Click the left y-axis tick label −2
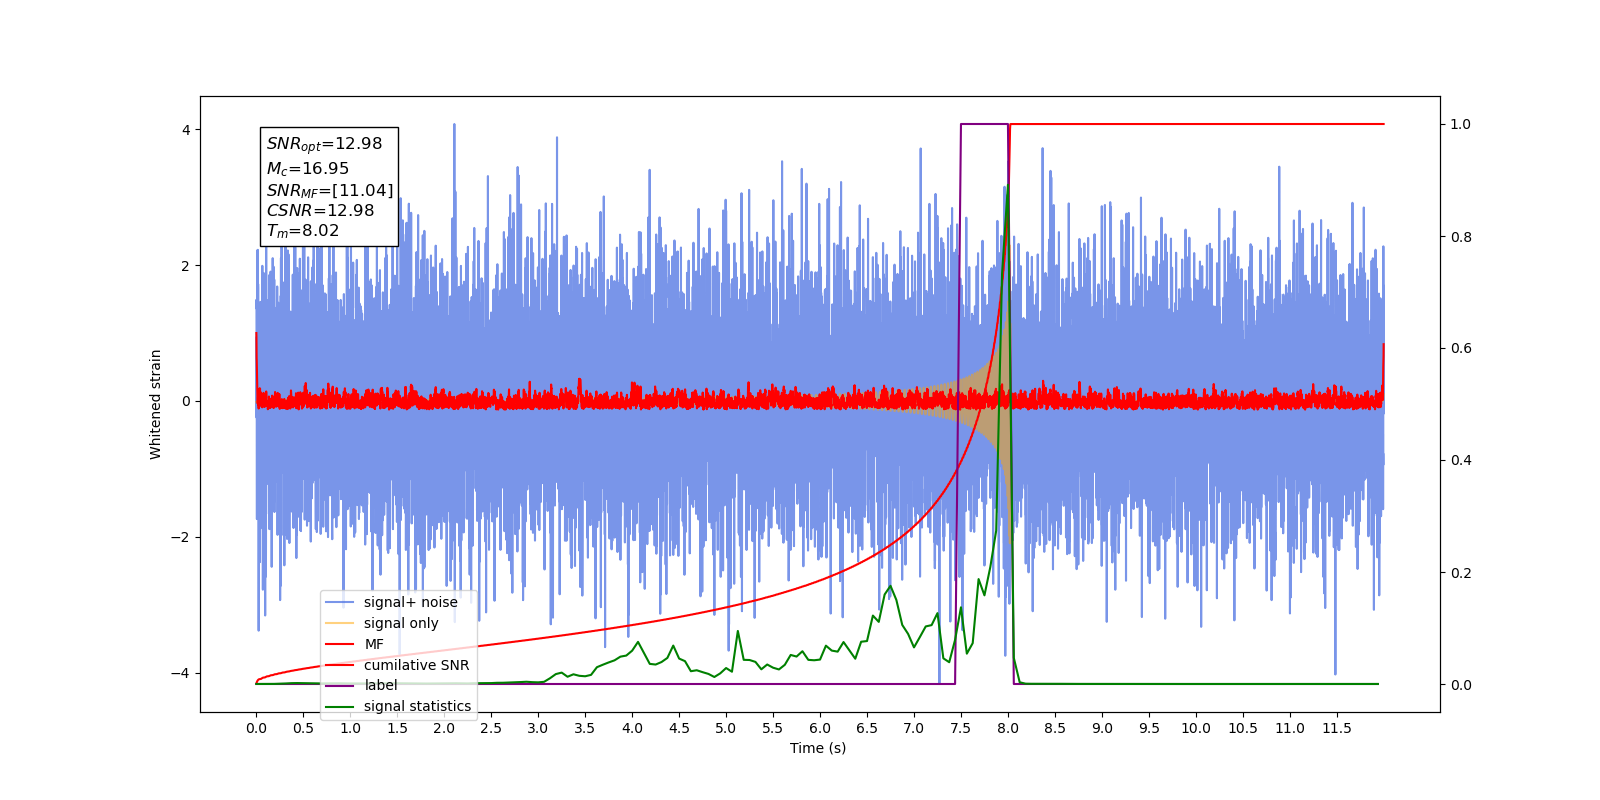The width and height of the screenshot is (1600, 800). [180, 538]
